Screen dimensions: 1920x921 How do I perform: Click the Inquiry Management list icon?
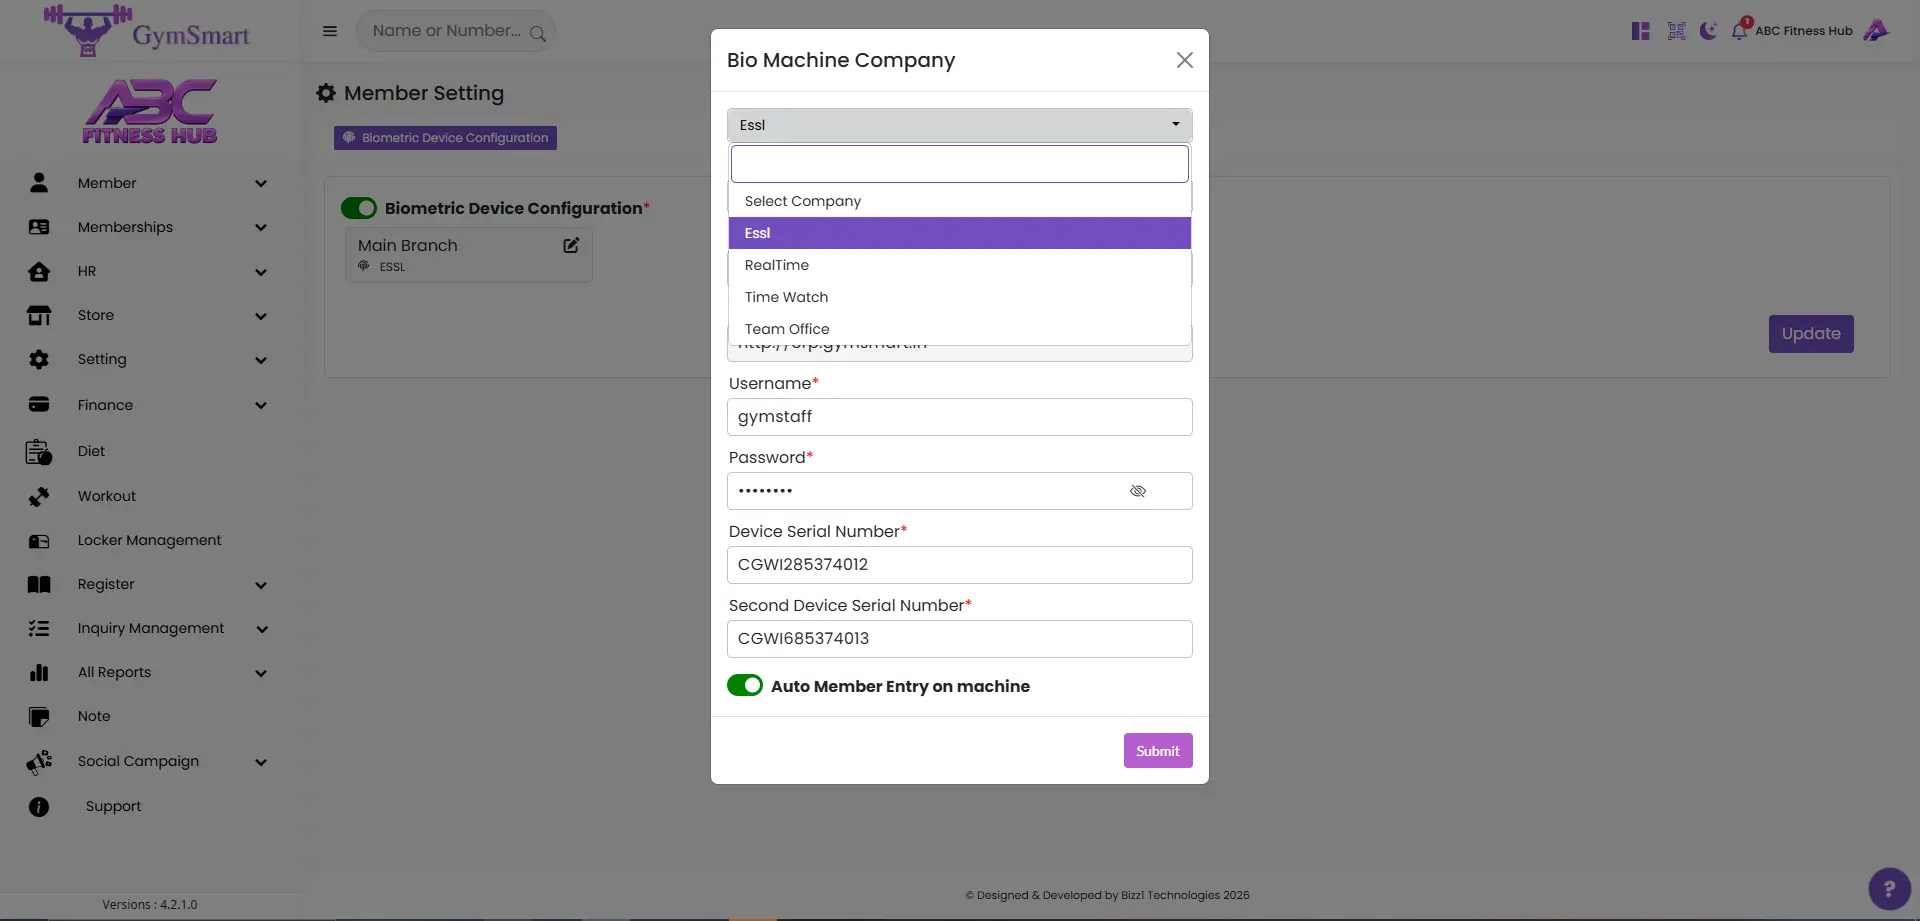pyautogui.click(x=39, y=629)
